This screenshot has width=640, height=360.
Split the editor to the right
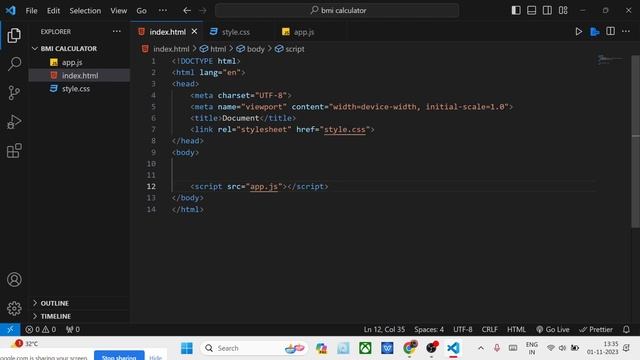(611, 31)
